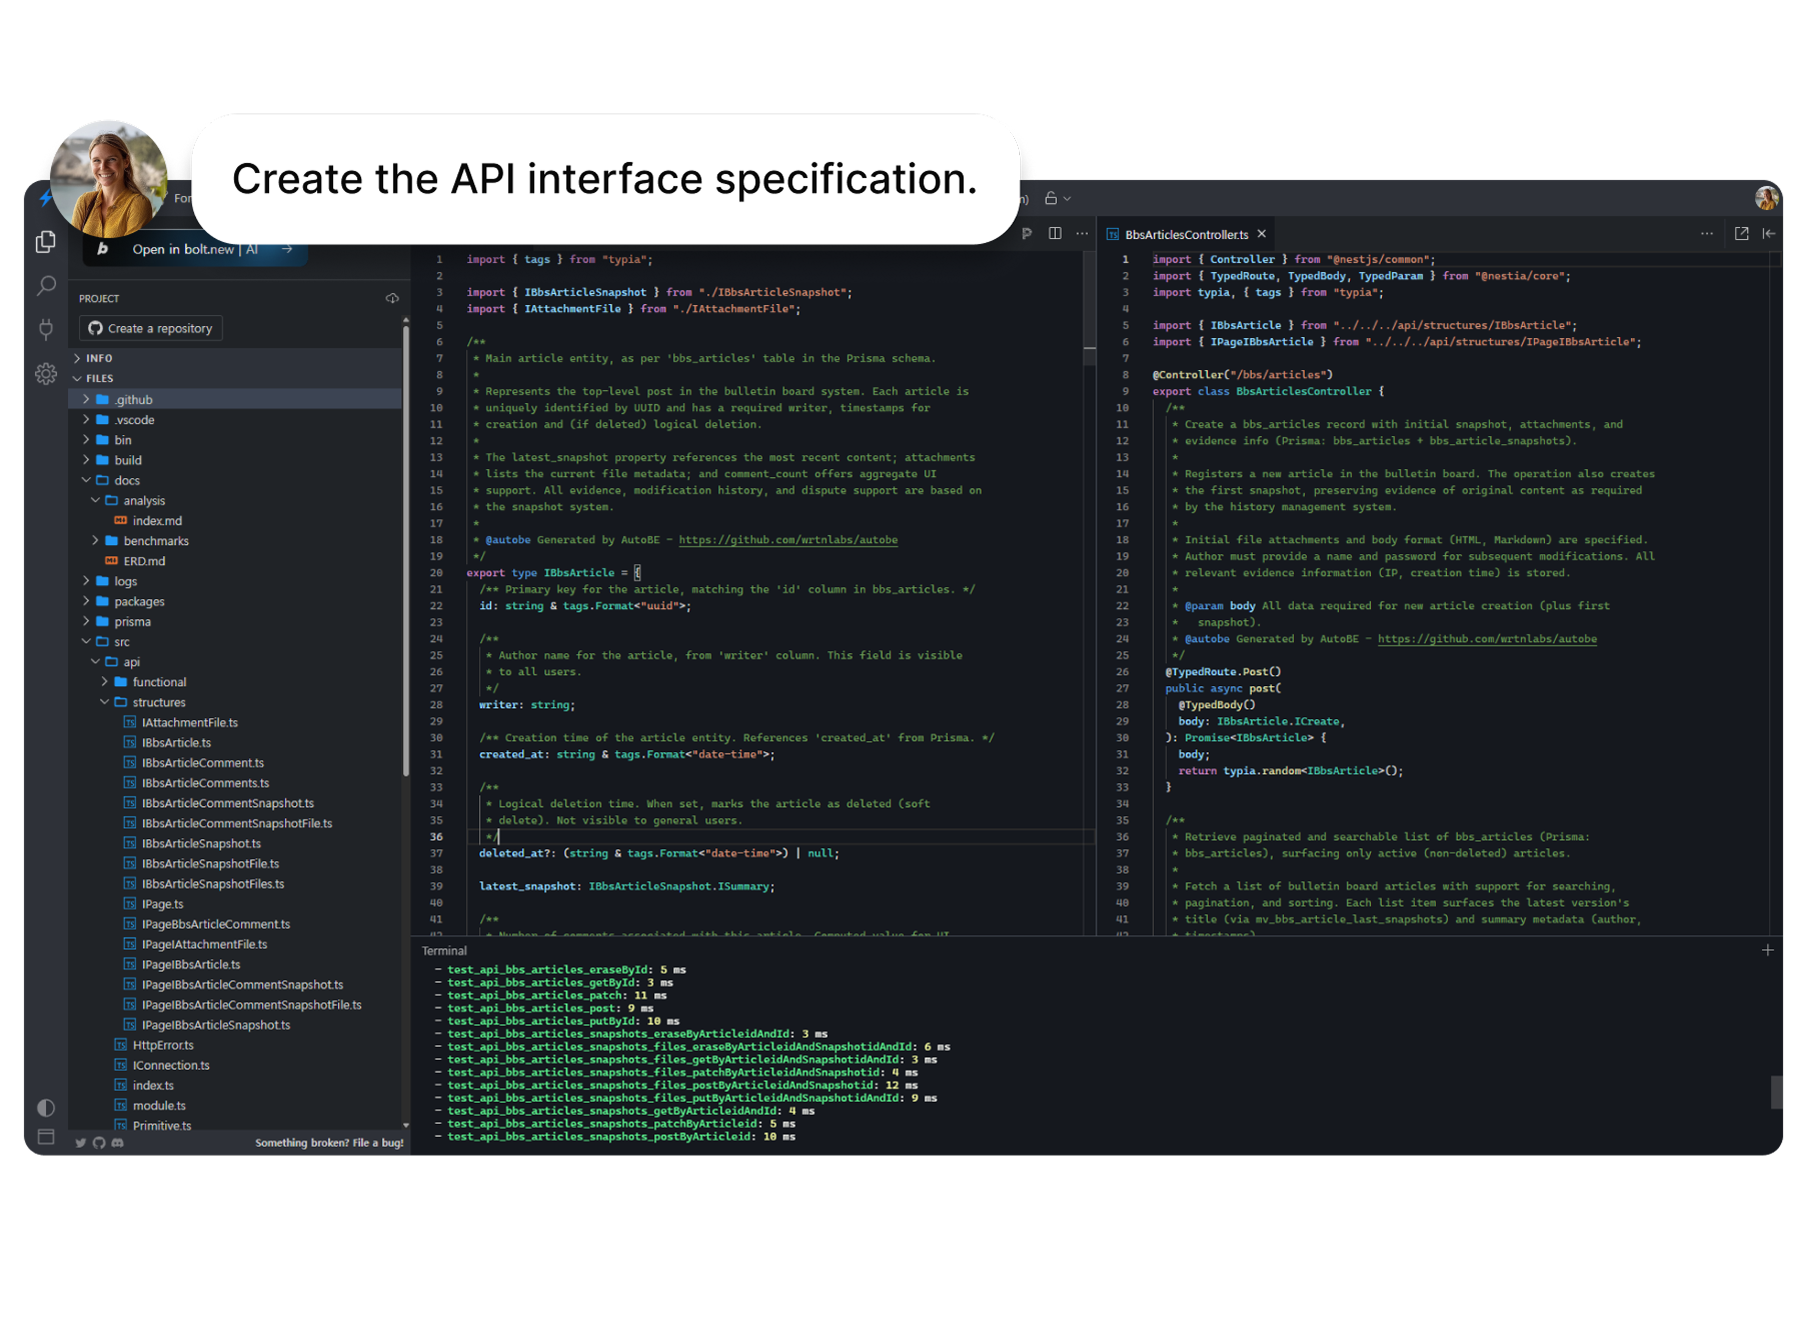
Task: Click Something broken? File a bug! link
Action: point(329,1142)
